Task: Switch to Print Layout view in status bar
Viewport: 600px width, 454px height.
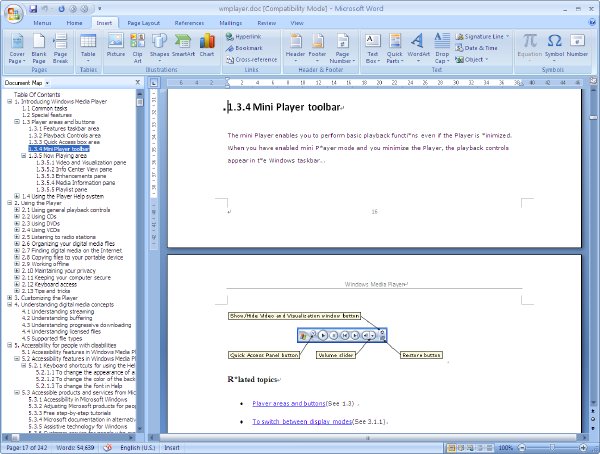Action: (x=451, y=447)
